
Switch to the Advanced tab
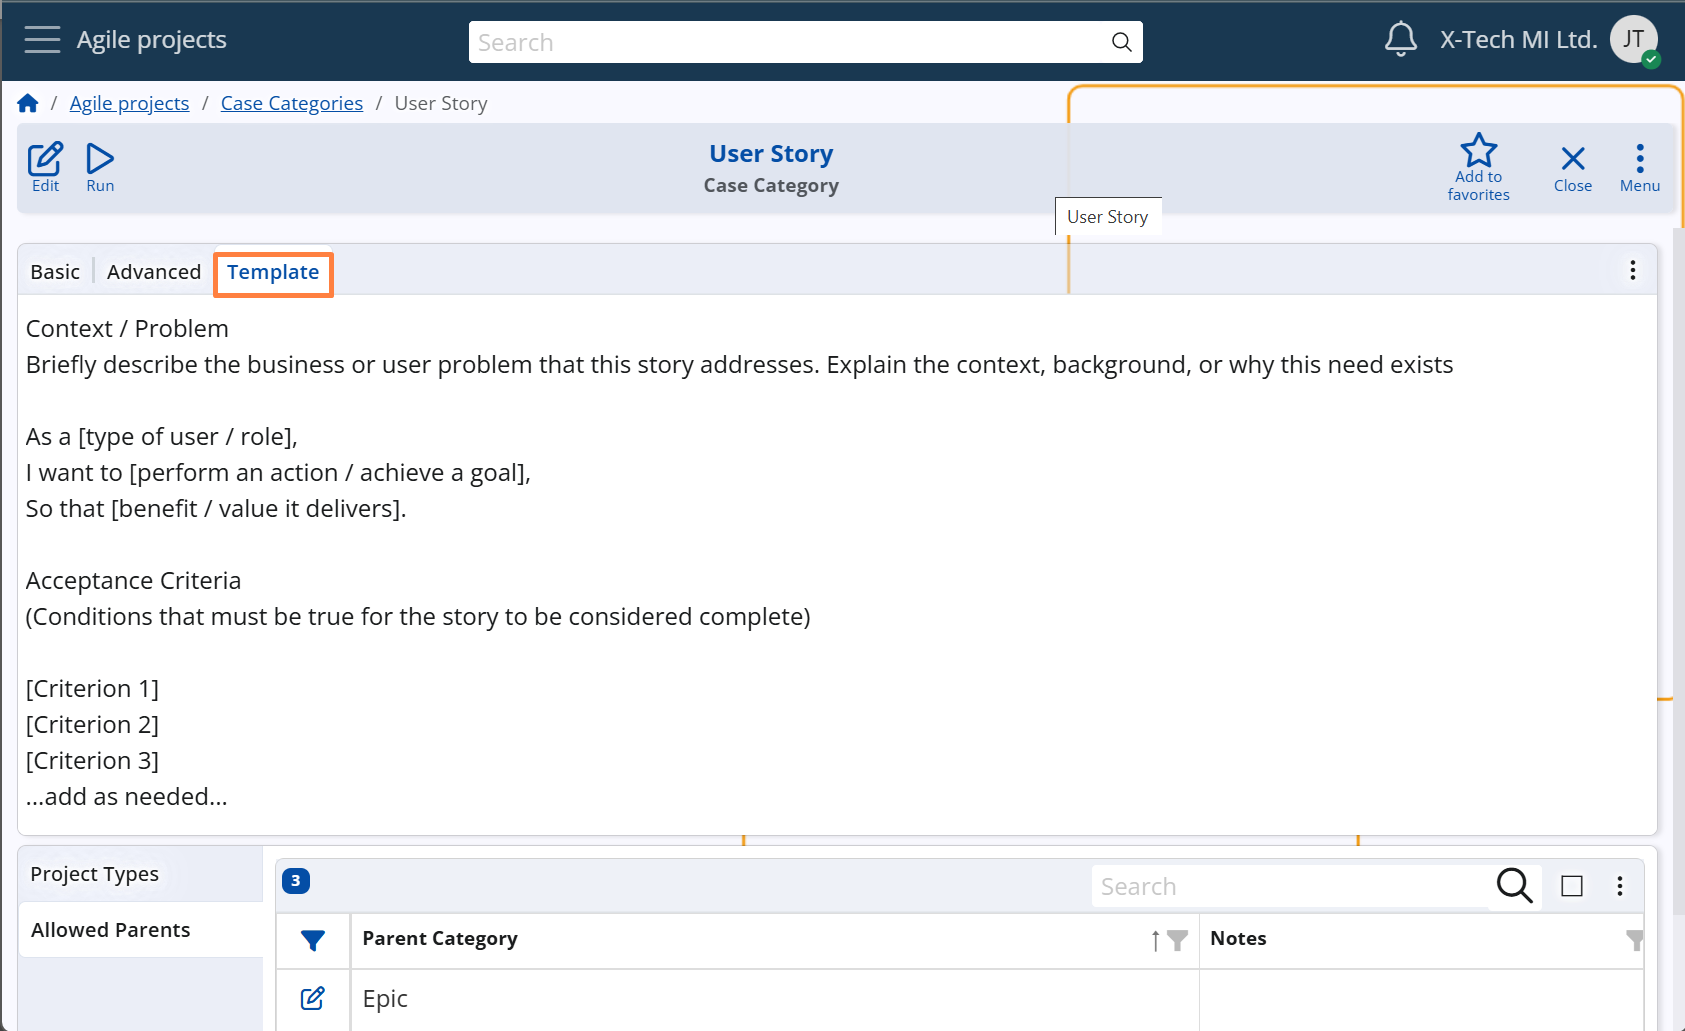(154, 272)
